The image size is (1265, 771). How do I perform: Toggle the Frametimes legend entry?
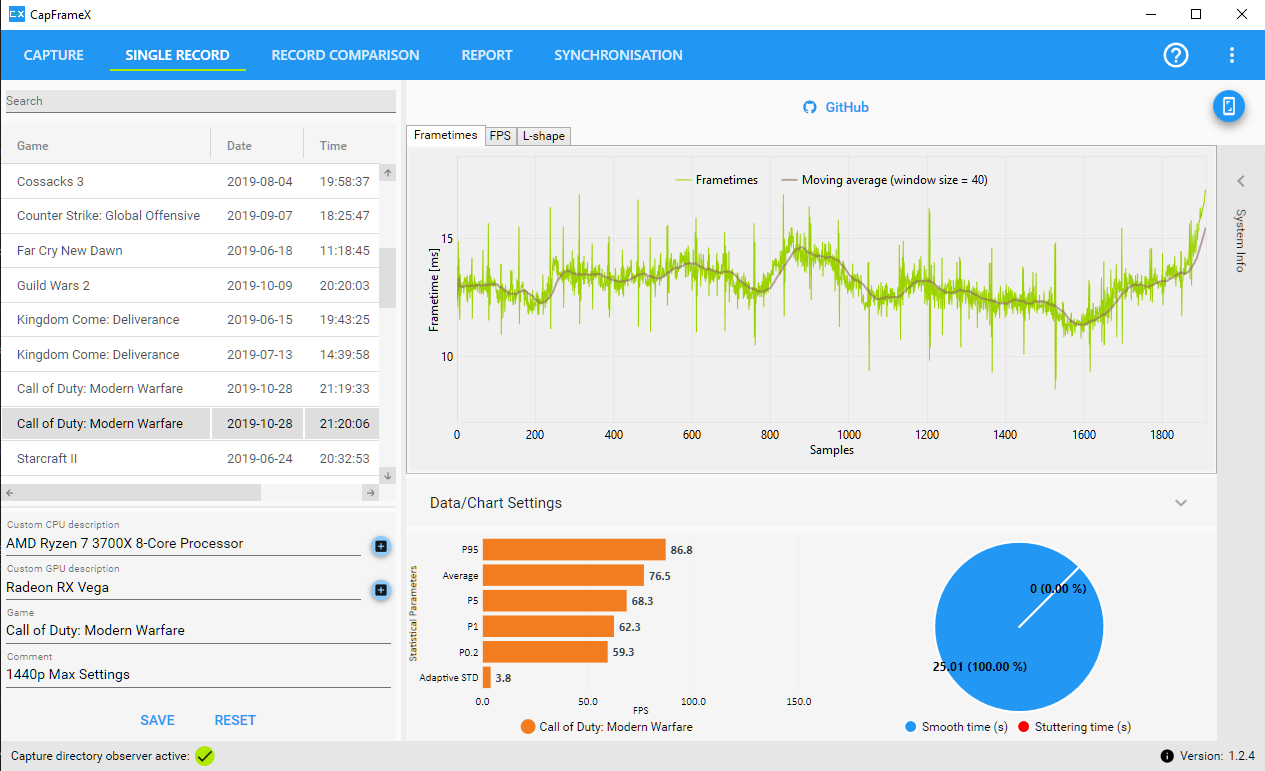[716, 180]
